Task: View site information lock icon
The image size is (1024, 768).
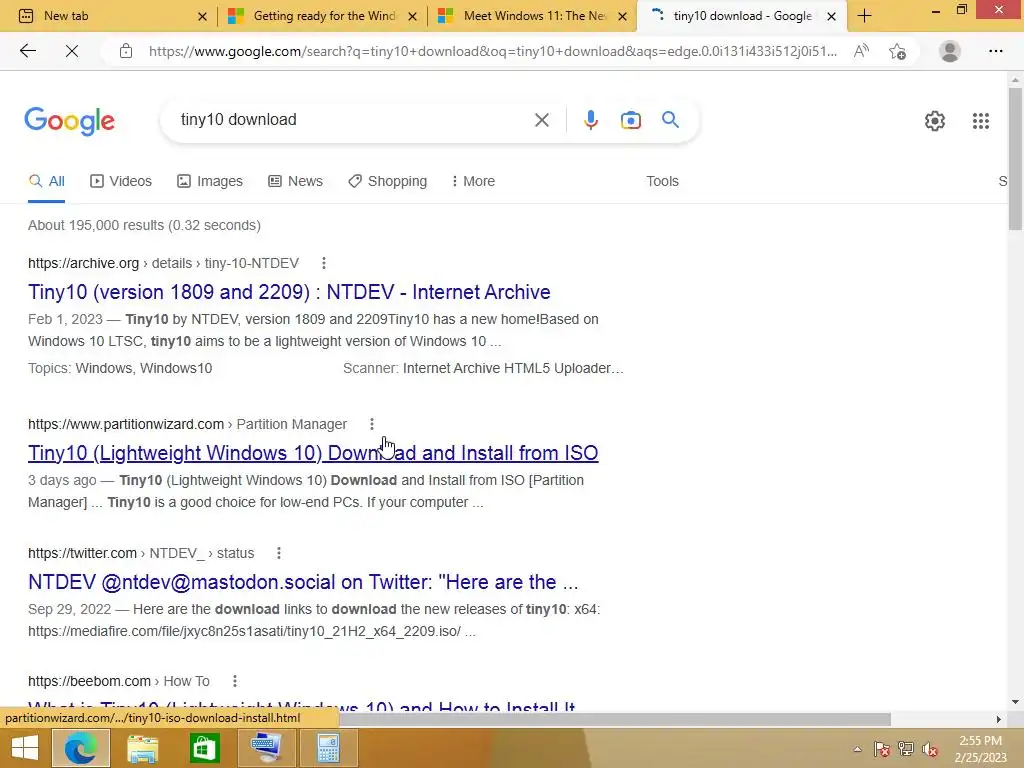Action: pyautogui.click(x=126, y=51)
